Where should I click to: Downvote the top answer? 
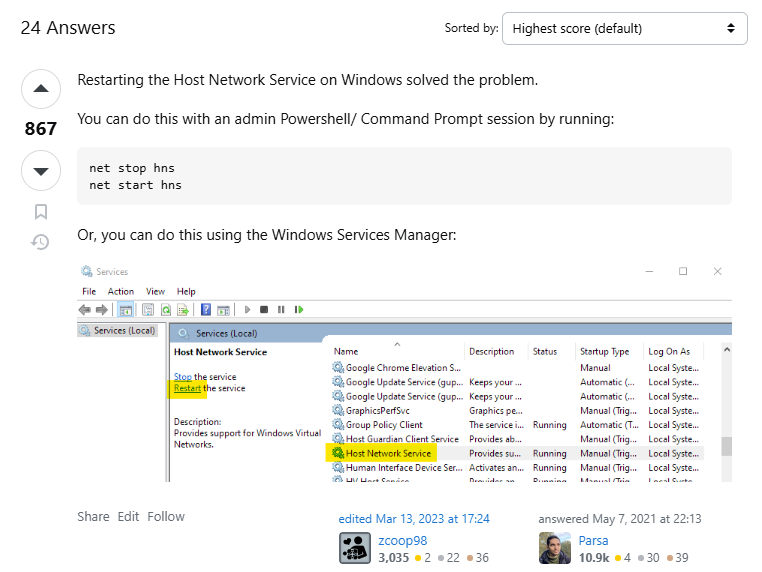point(41,171)
